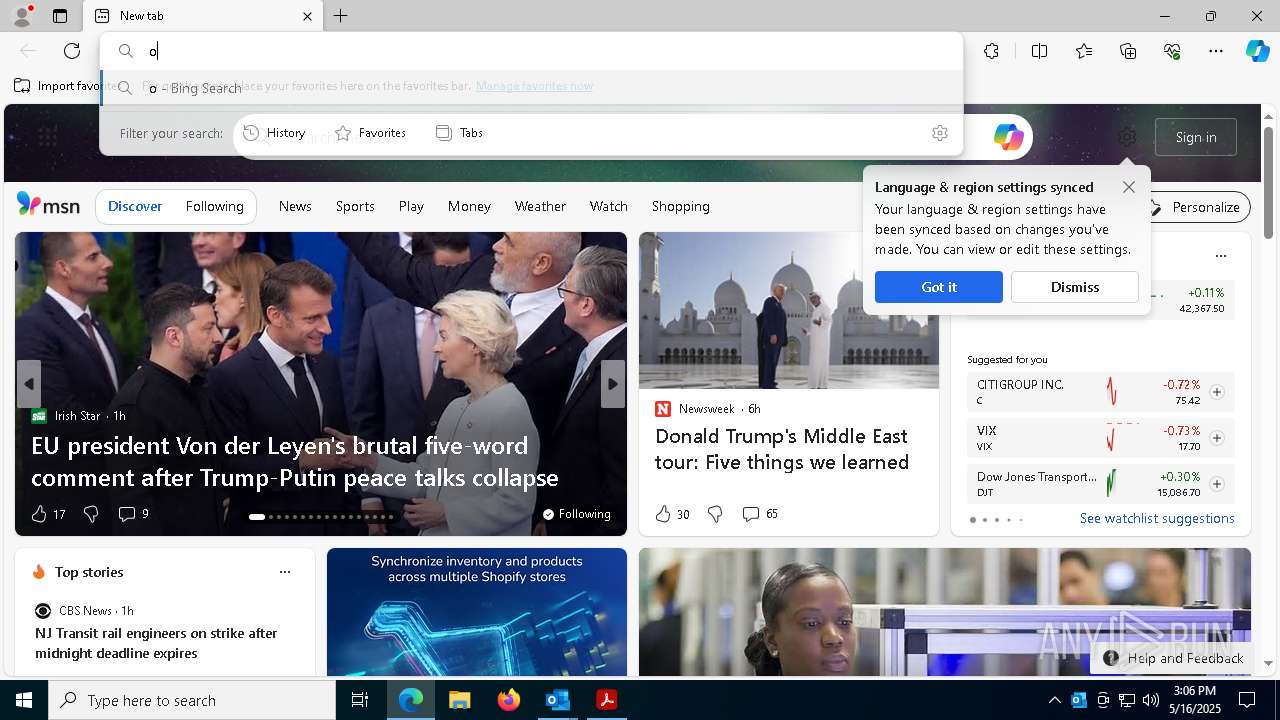Add VIX to watchlist
1280x720 pixels.
point(1217,438)
